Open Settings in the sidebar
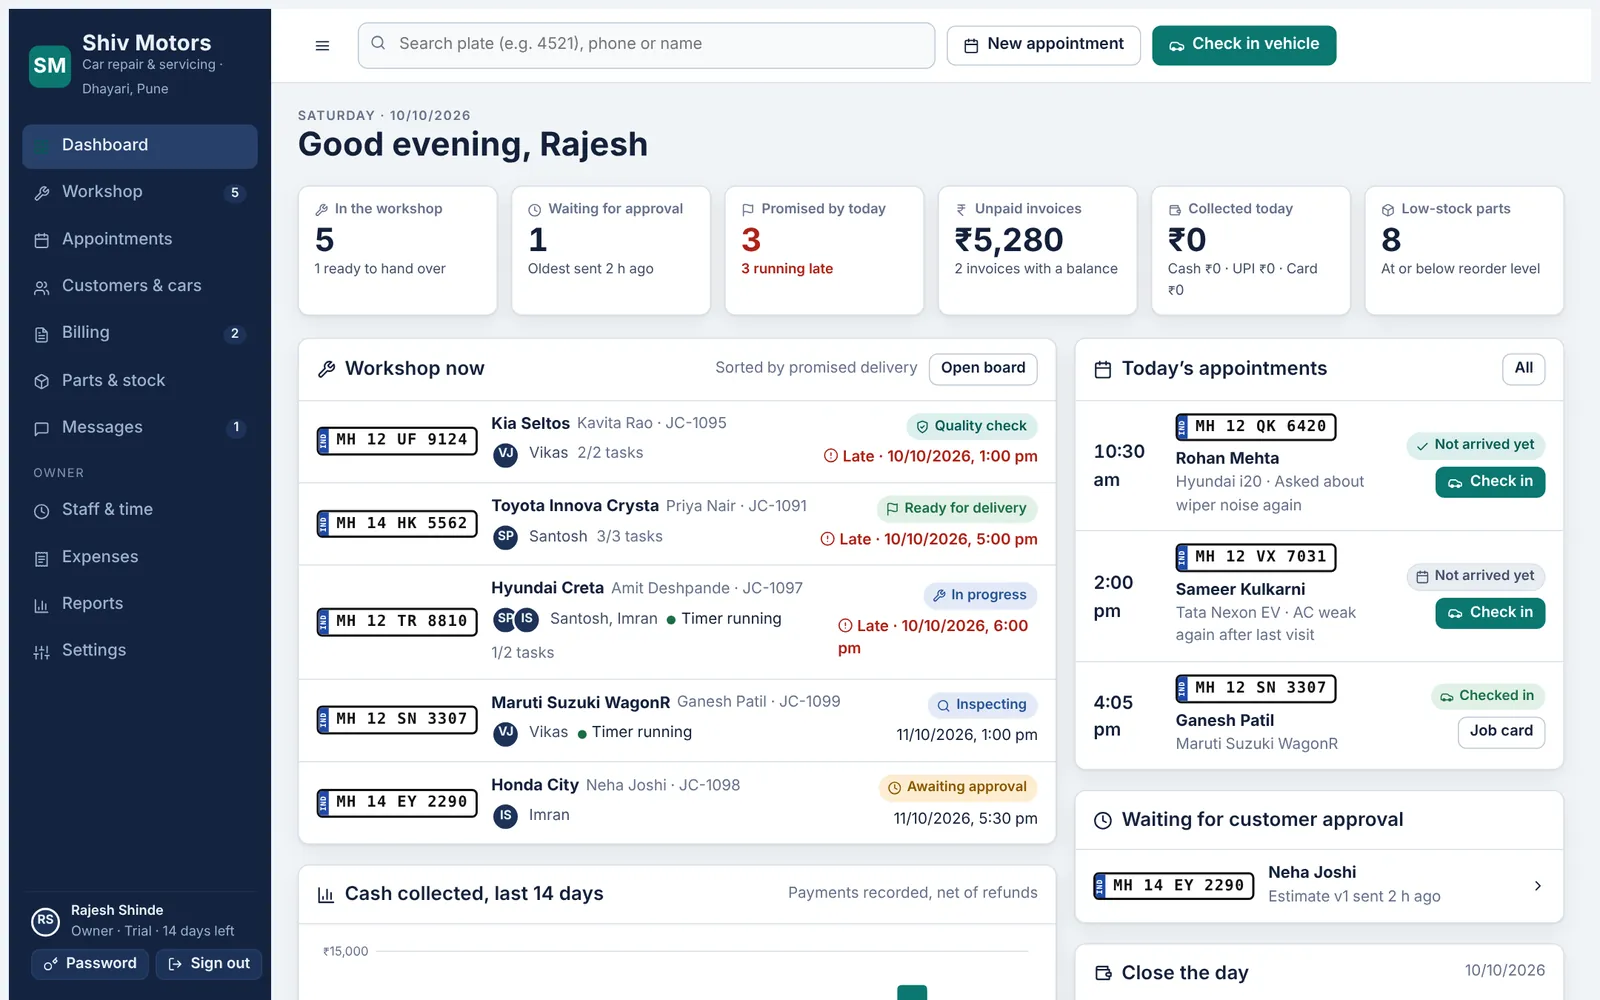This screenshot has height=1000, width=1600. [140, 651]
